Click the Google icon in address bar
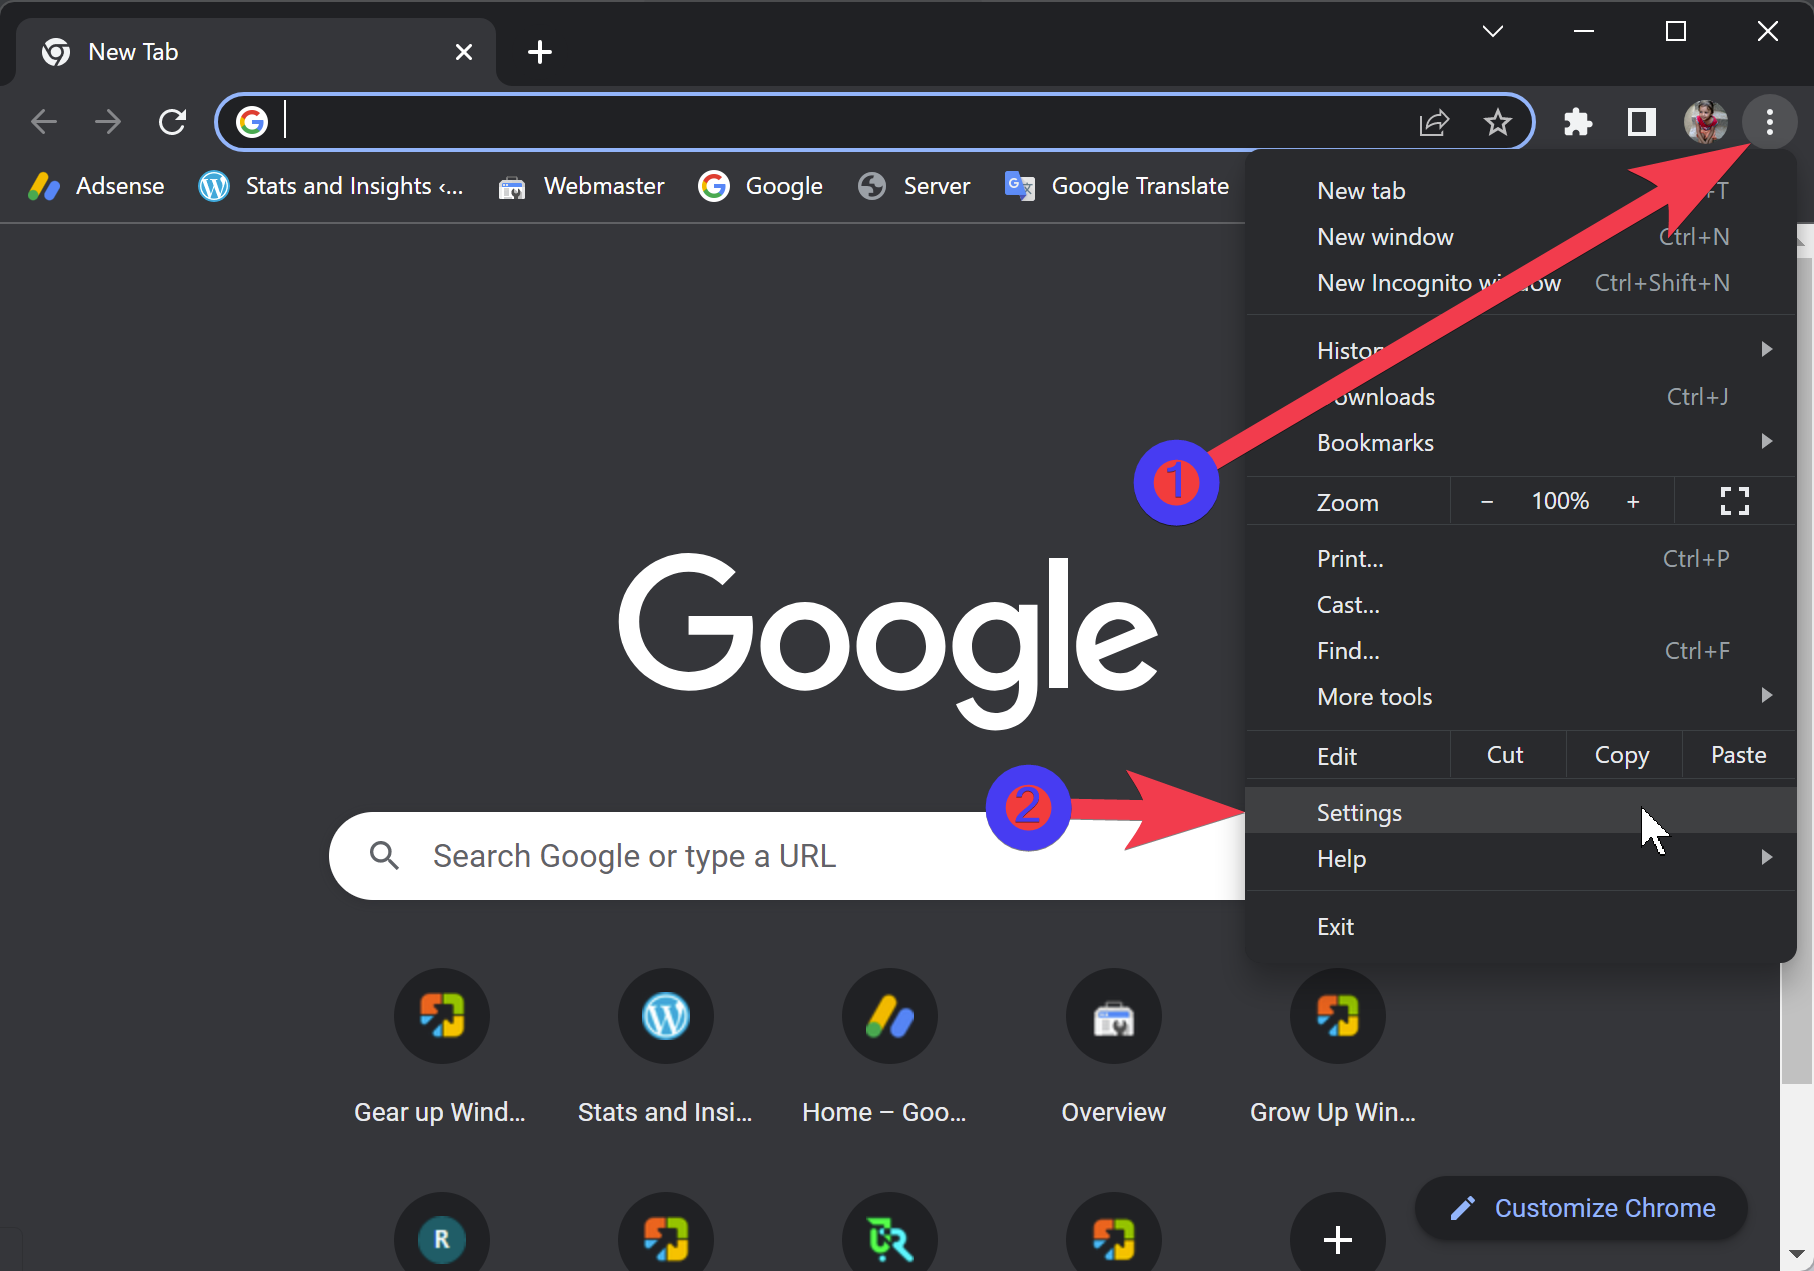Screen dimensions: 1814x1271 coord(252,122)
